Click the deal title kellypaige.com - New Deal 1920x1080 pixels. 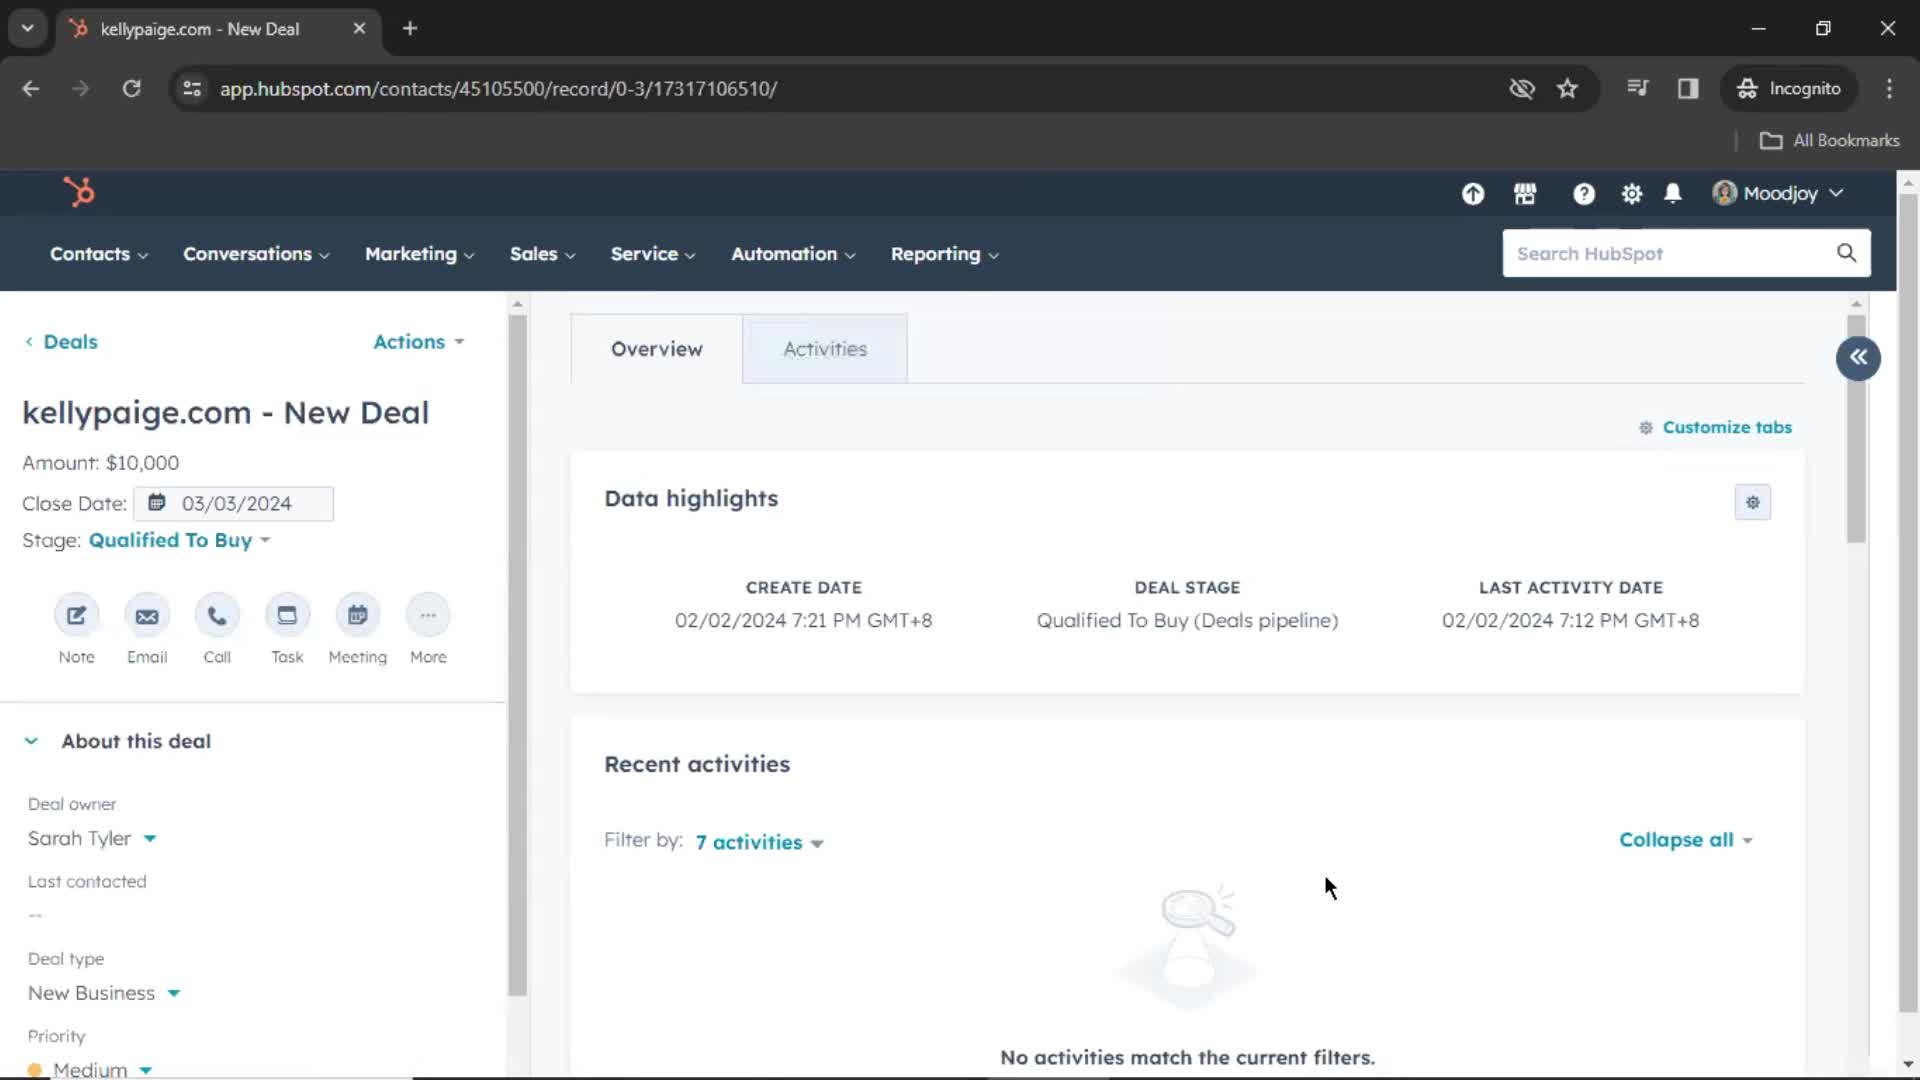point(225,412)
